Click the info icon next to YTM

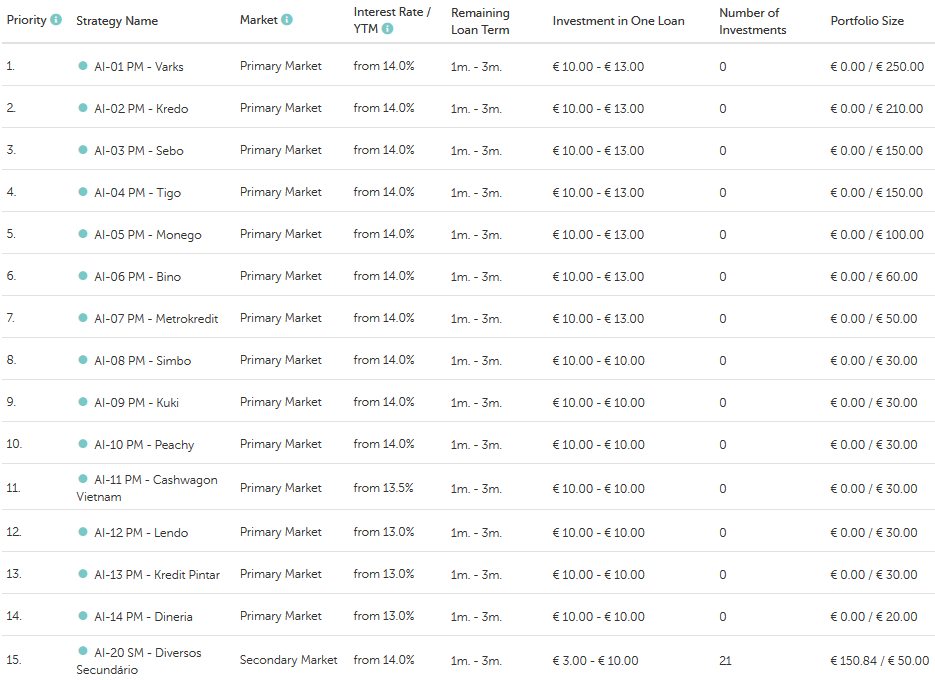click(387, 28)
